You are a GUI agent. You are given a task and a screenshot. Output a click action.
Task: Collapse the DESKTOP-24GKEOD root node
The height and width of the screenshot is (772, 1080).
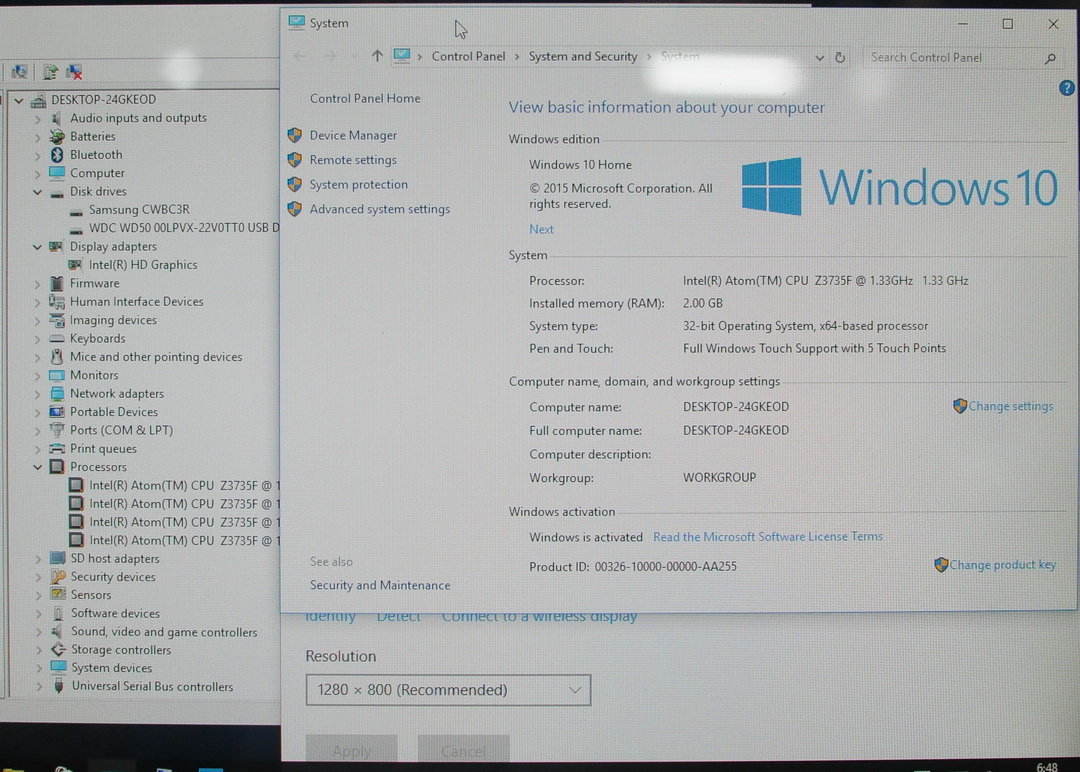click(19, 100)
